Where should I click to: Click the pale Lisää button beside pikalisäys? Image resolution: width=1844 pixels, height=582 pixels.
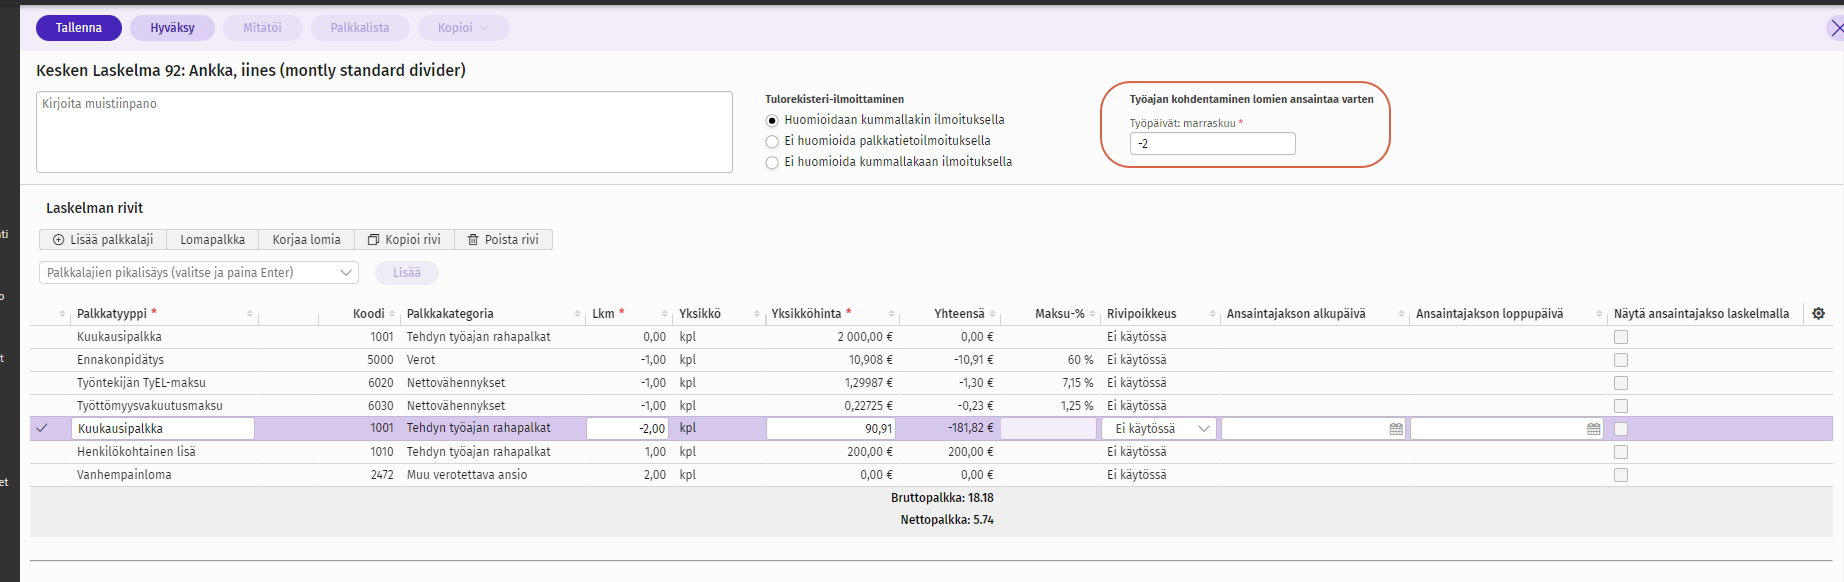point(406,272)
